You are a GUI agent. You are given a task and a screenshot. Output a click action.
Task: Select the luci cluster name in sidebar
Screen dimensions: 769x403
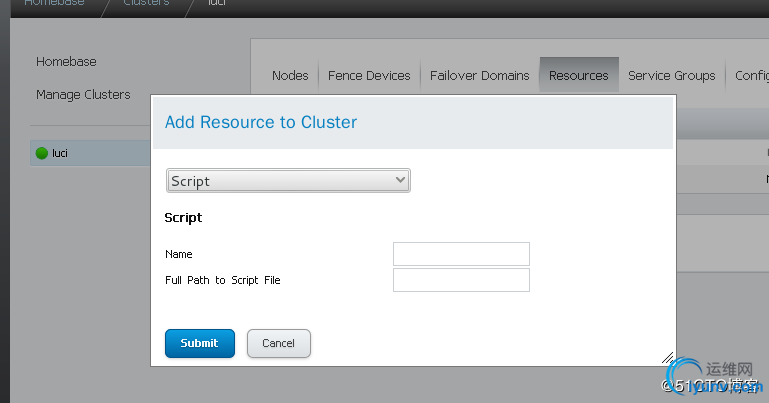[60, 153]
